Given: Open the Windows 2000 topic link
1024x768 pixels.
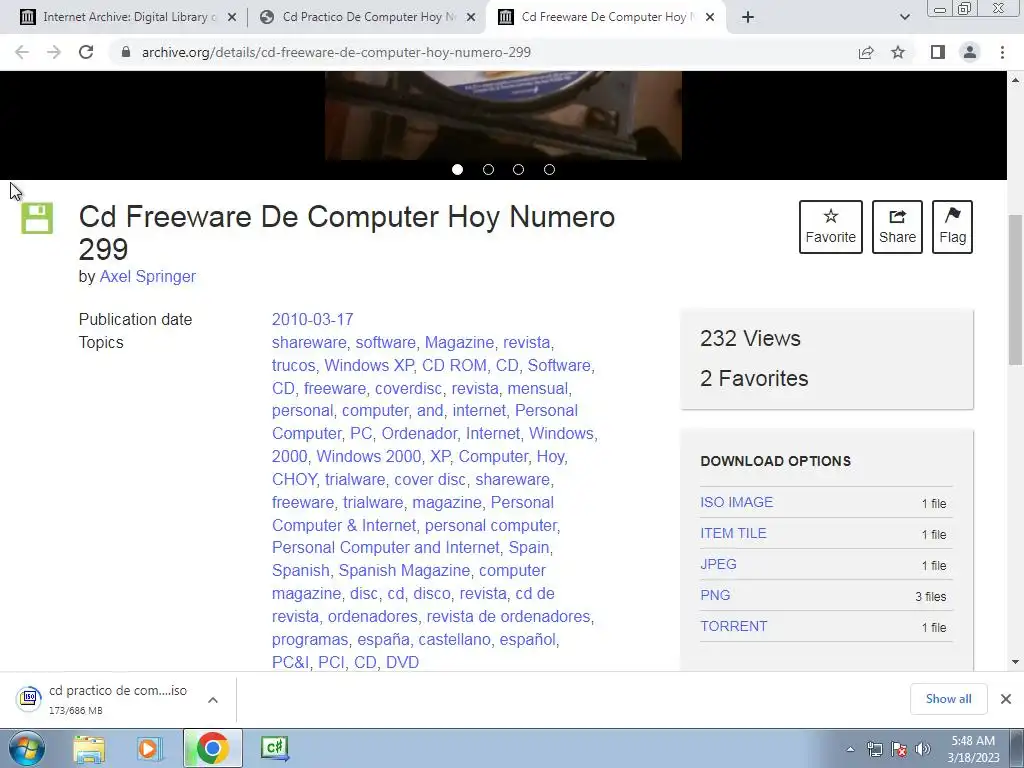Looking at the screenshot, I should pos(368,456).
